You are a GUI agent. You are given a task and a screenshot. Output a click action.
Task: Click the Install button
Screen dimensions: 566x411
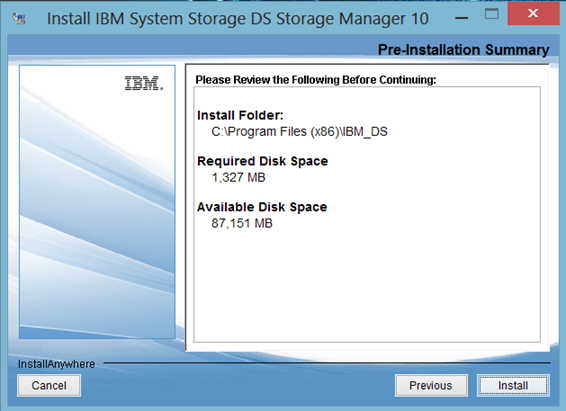(x=513, y=385)
